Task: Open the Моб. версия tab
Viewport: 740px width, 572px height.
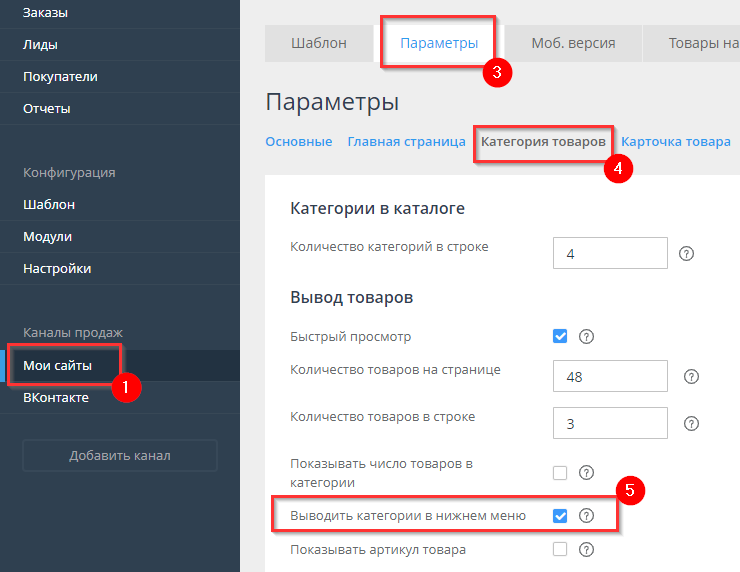Action: coord(573,43)
